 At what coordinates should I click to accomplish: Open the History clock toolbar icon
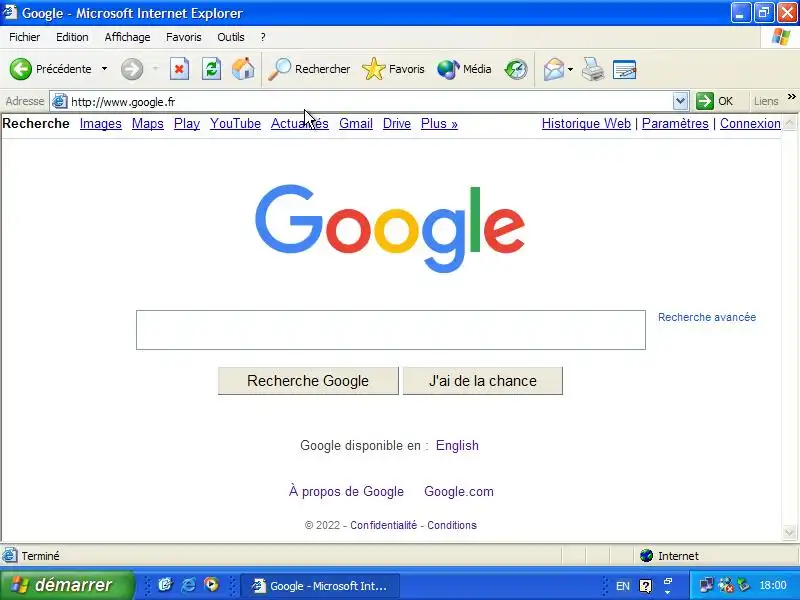(516, 69)
